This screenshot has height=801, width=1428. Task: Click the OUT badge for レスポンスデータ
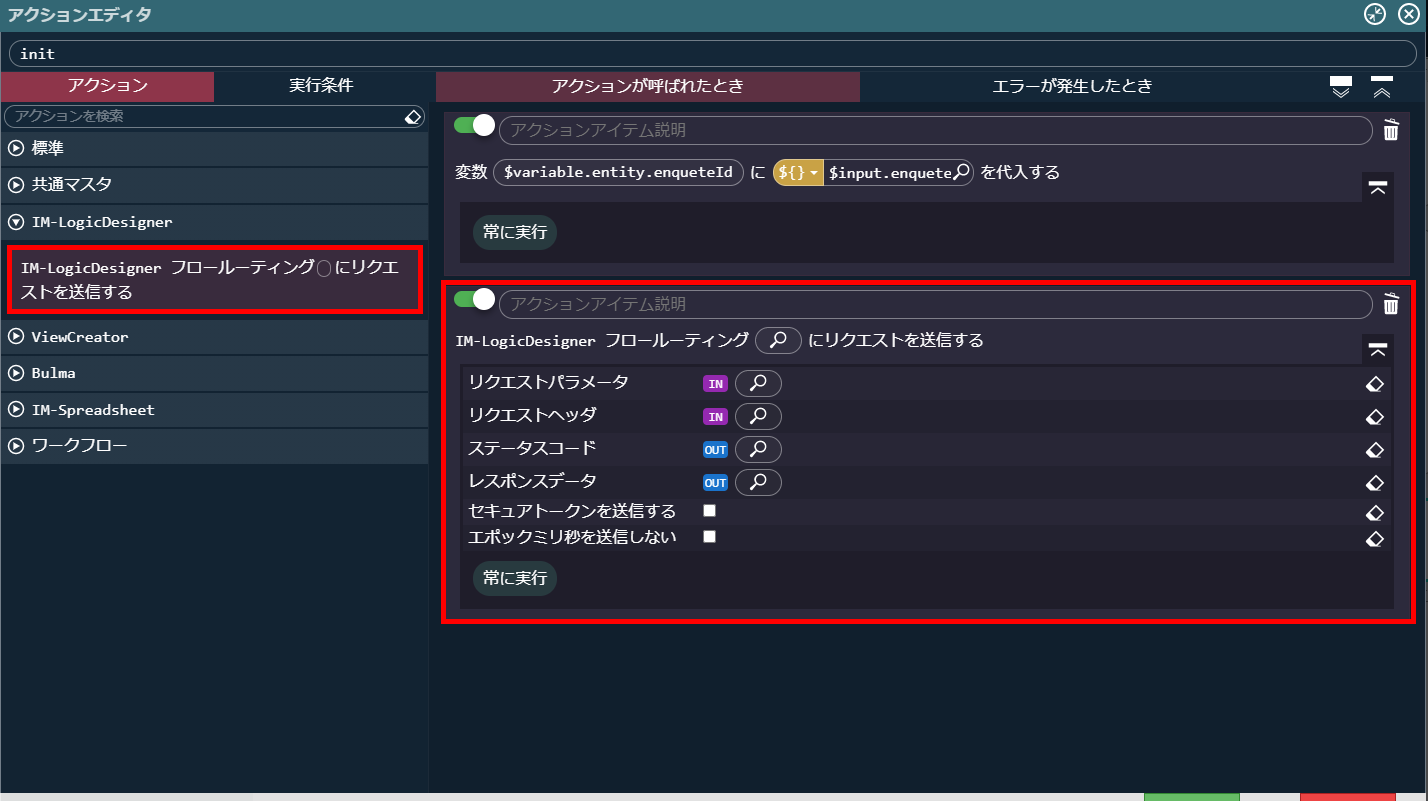coord(715,483)
